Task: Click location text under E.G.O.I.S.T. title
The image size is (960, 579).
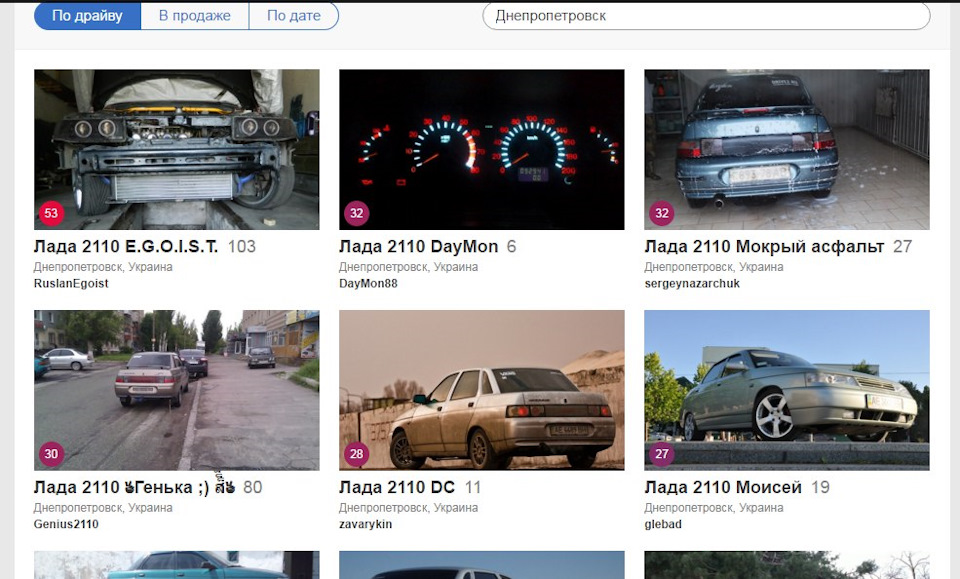Action: click(103, 267)
